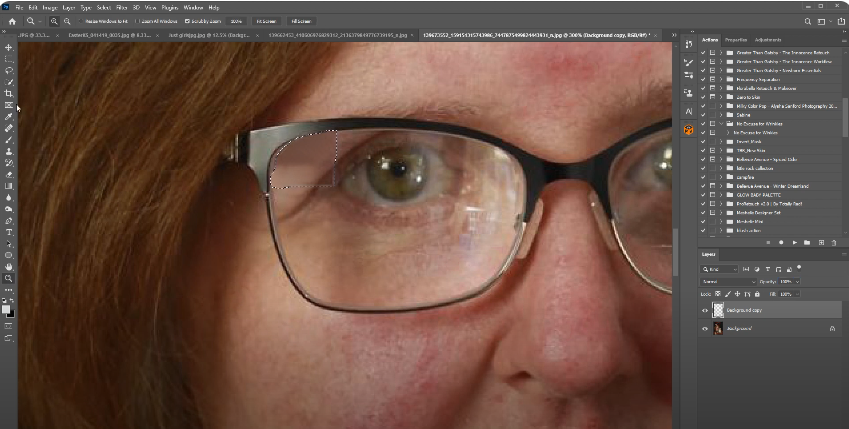Toggle dialog box for Sabine action set

[713, 115]
